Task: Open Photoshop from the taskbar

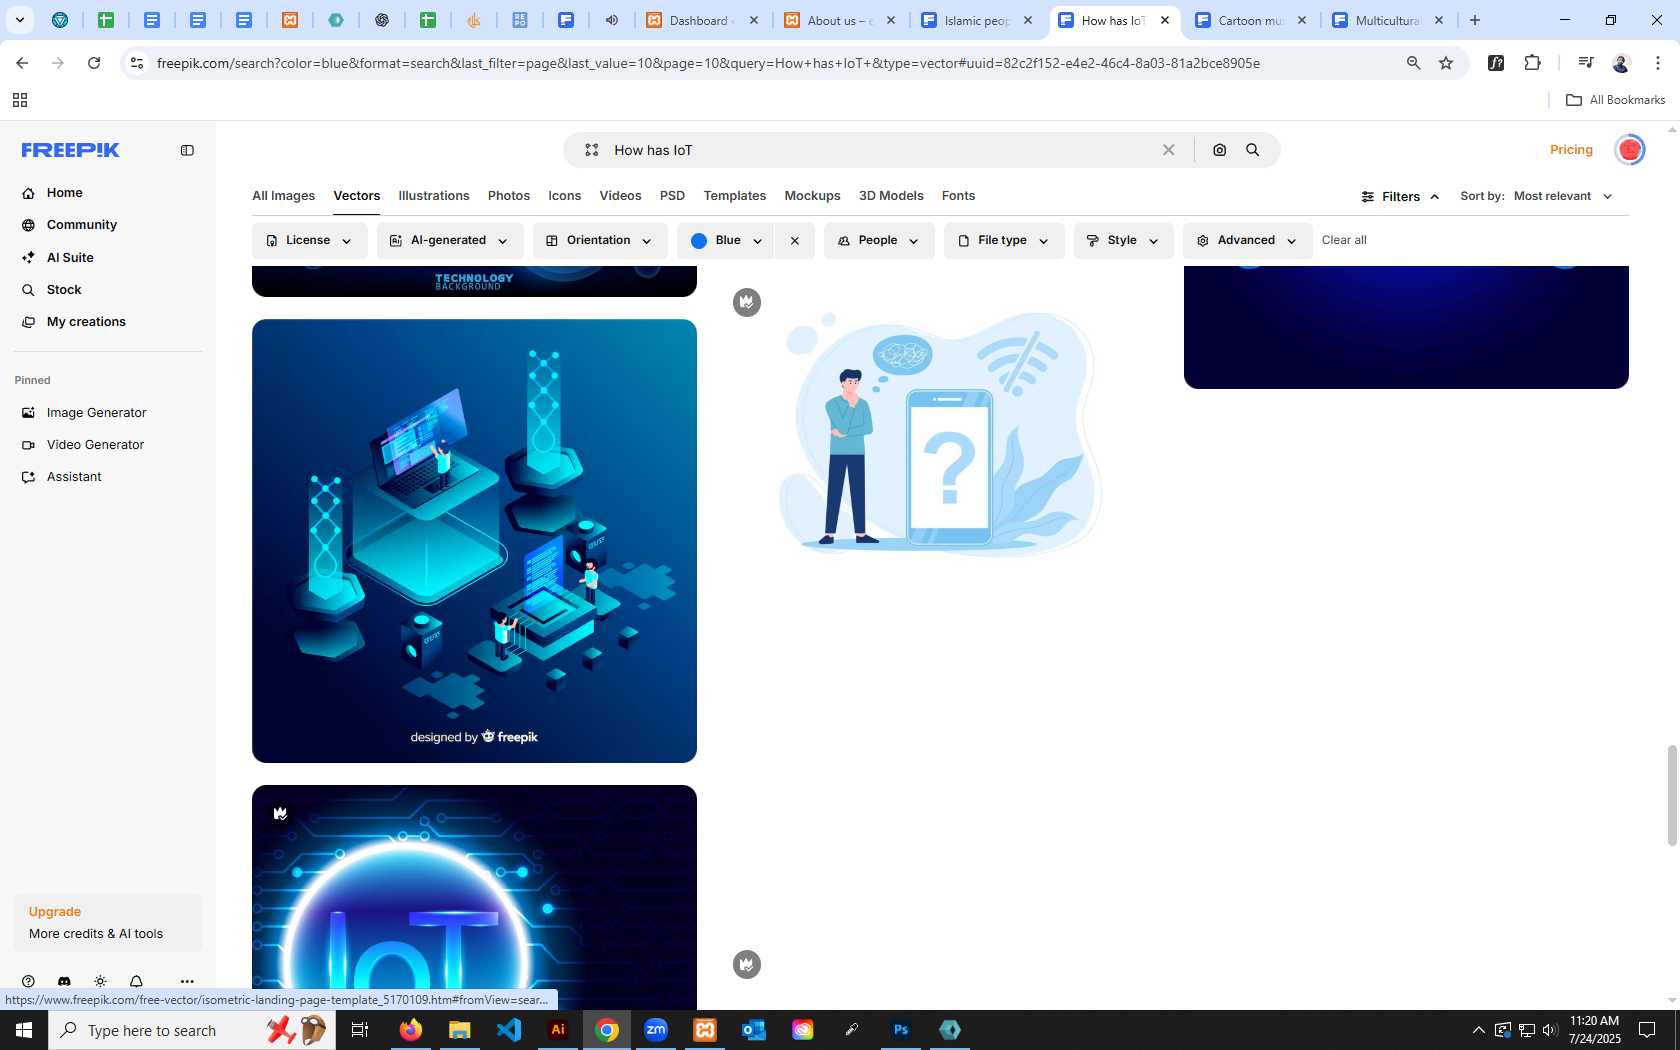Action: [x=901, y=1030]
